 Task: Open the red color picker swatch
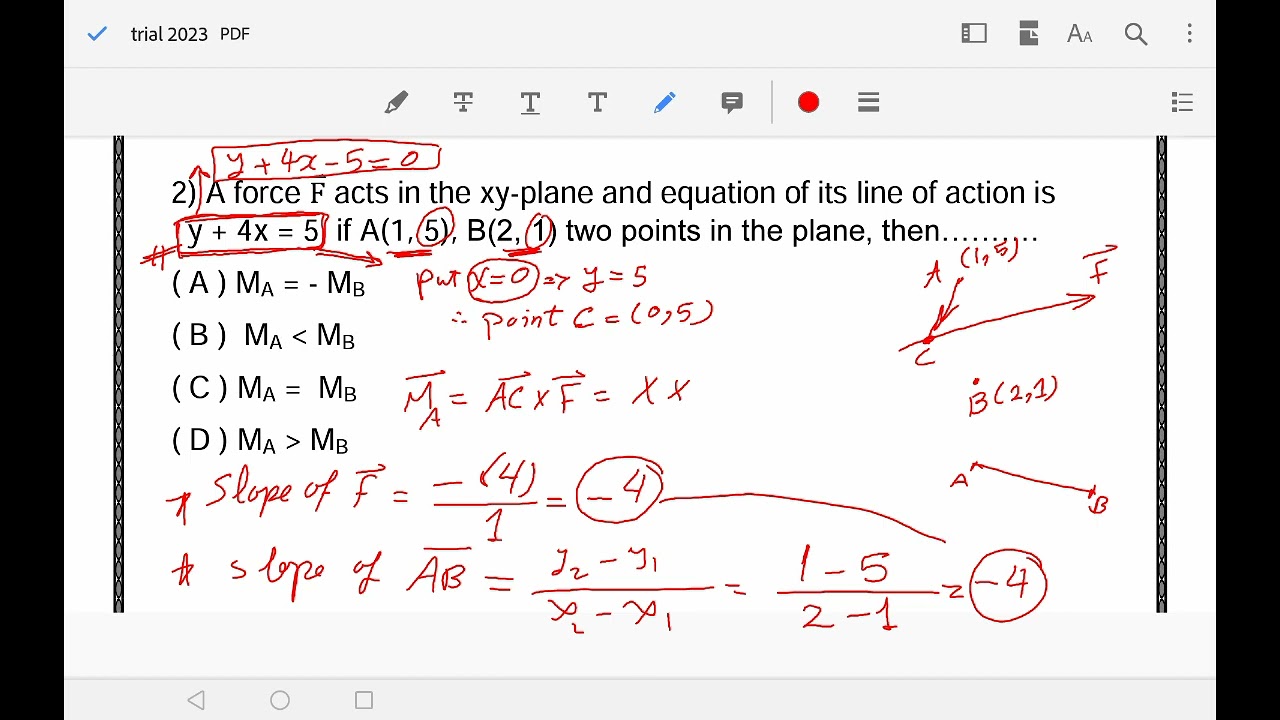point(809,102)
